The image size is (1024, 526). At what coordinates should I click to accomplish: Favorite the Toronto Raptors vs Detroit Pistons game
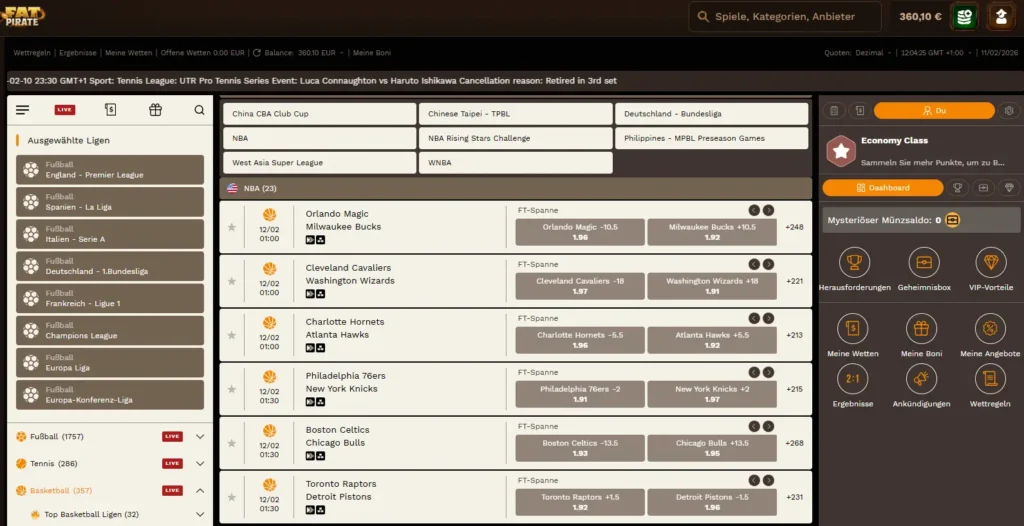[x=231, y=497]
